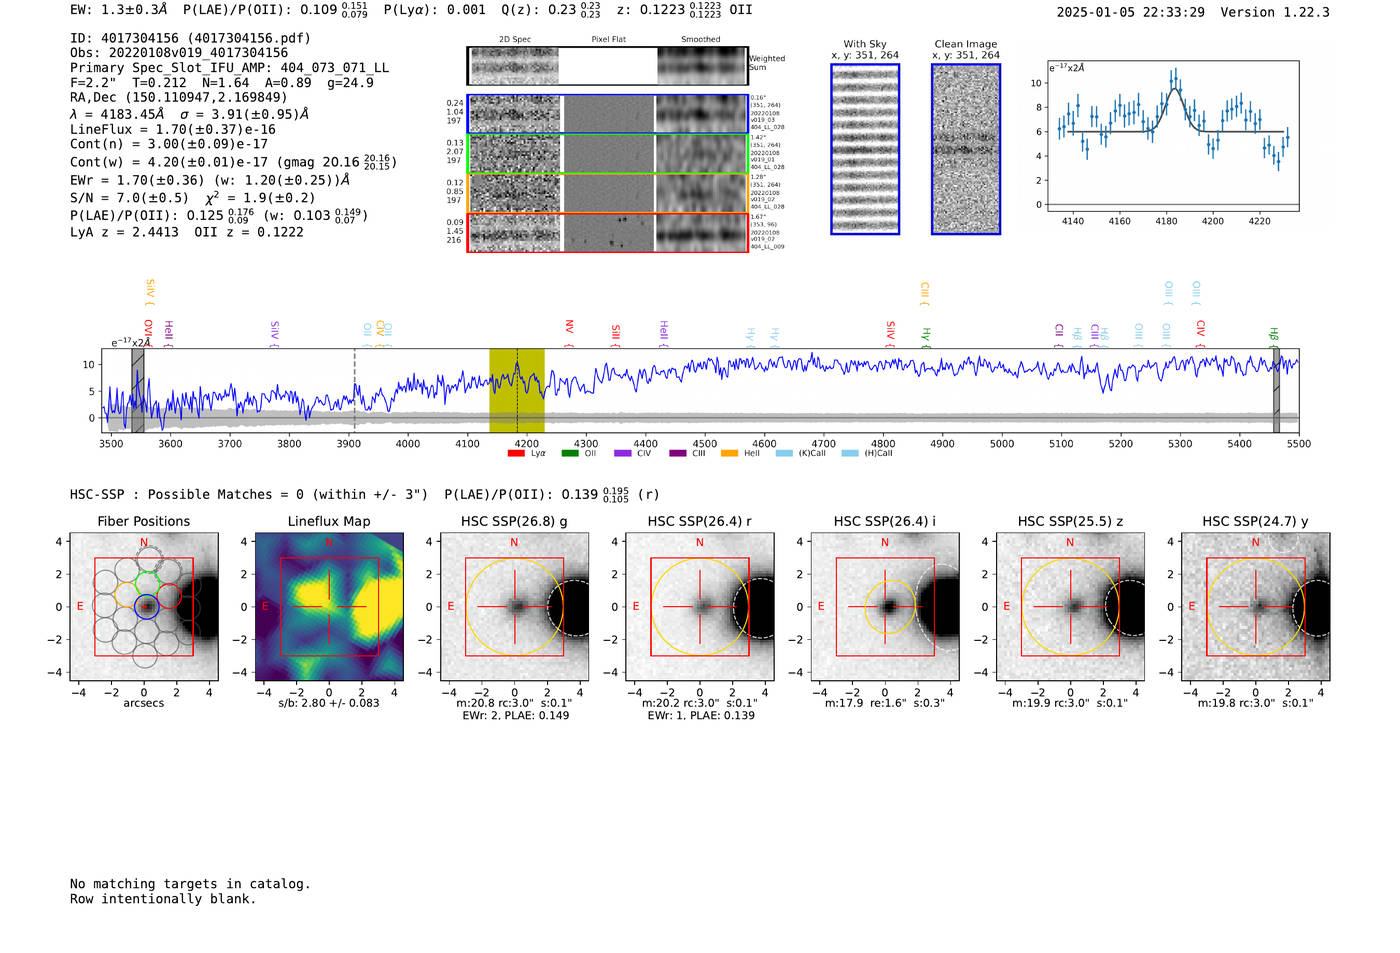Select the Weighted Sum 2D spectrum row
The height and width of the screenshot is (953, 1400).
pyautogui.click(x=608, y=66)
